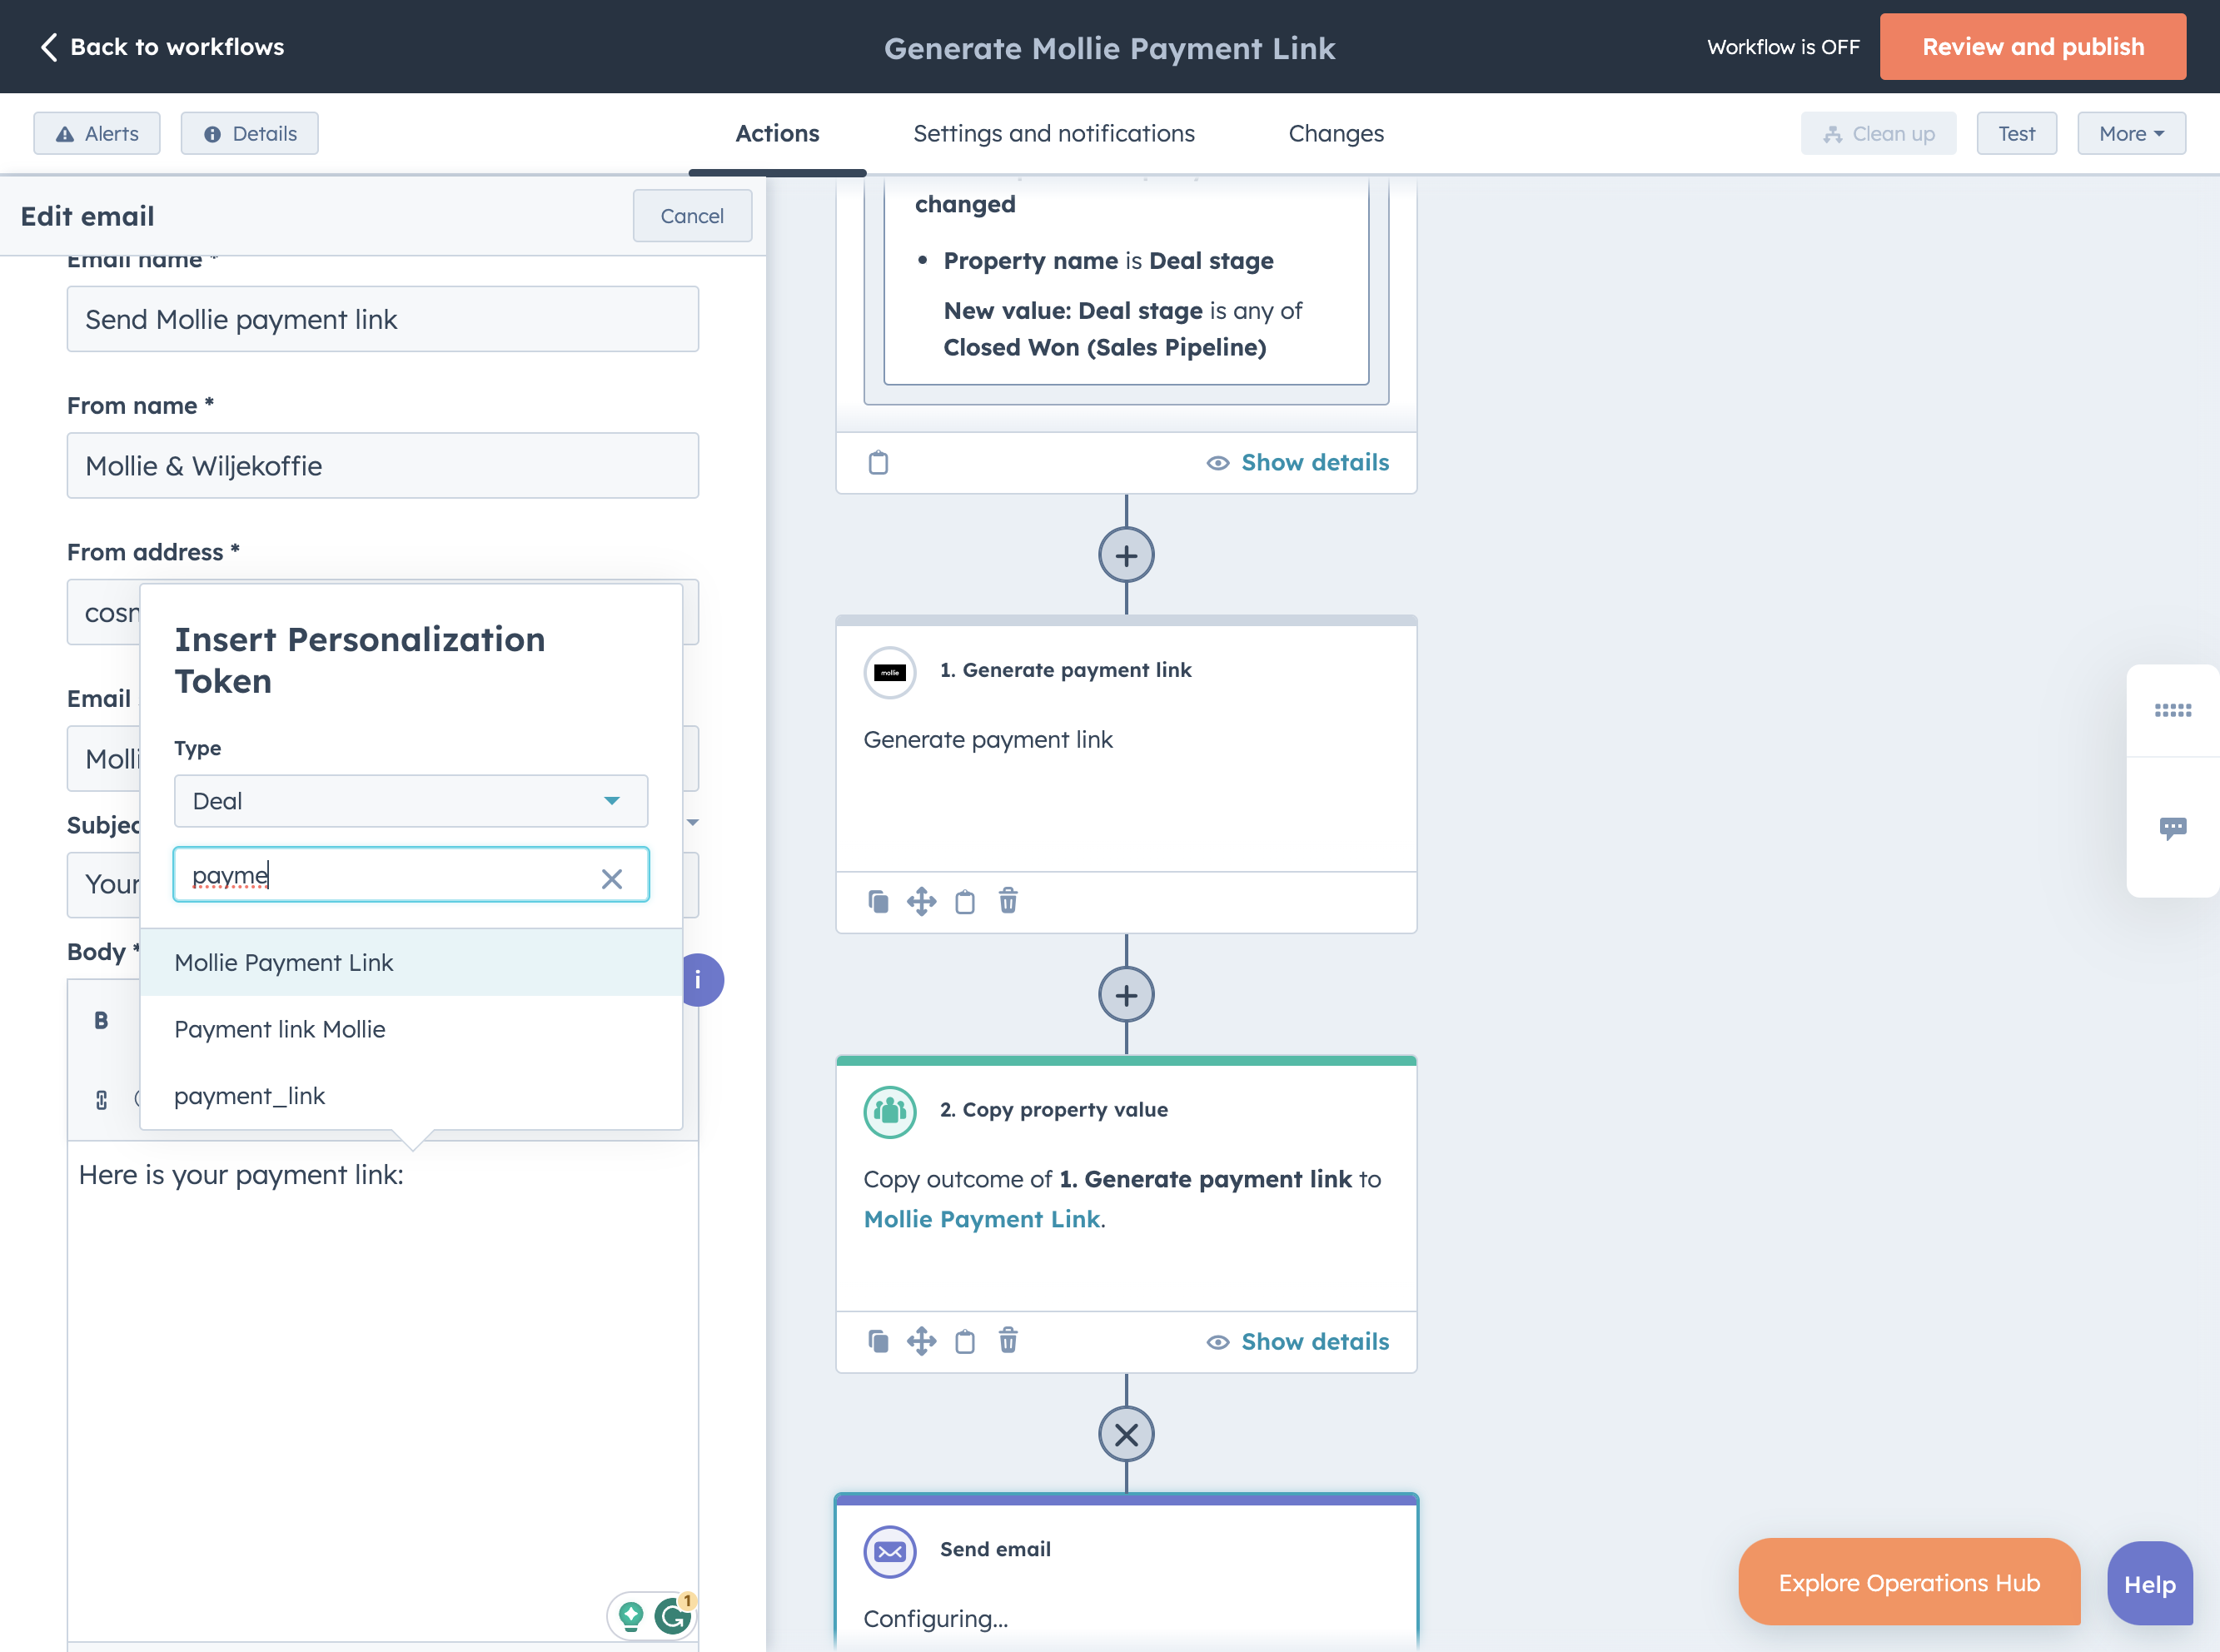Open the Details button
2220x1652 pixels.
point(250,133)
